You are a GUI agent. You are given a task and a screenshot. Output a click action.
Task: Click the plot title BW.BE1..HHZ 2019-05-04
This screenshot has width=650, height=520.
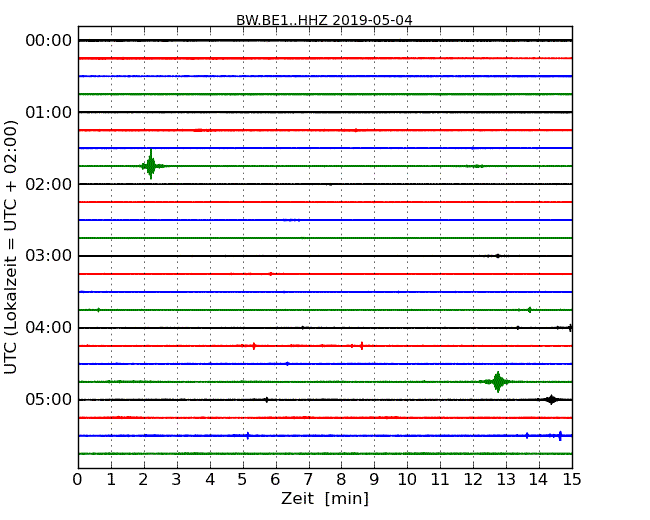click(324, 20)
